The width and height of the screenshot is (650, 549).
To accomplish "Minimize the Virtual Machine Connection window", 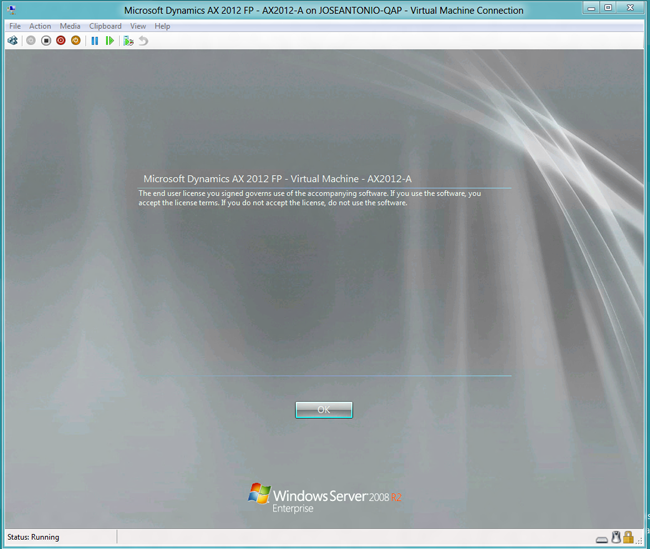I will [x=592, y=8].
